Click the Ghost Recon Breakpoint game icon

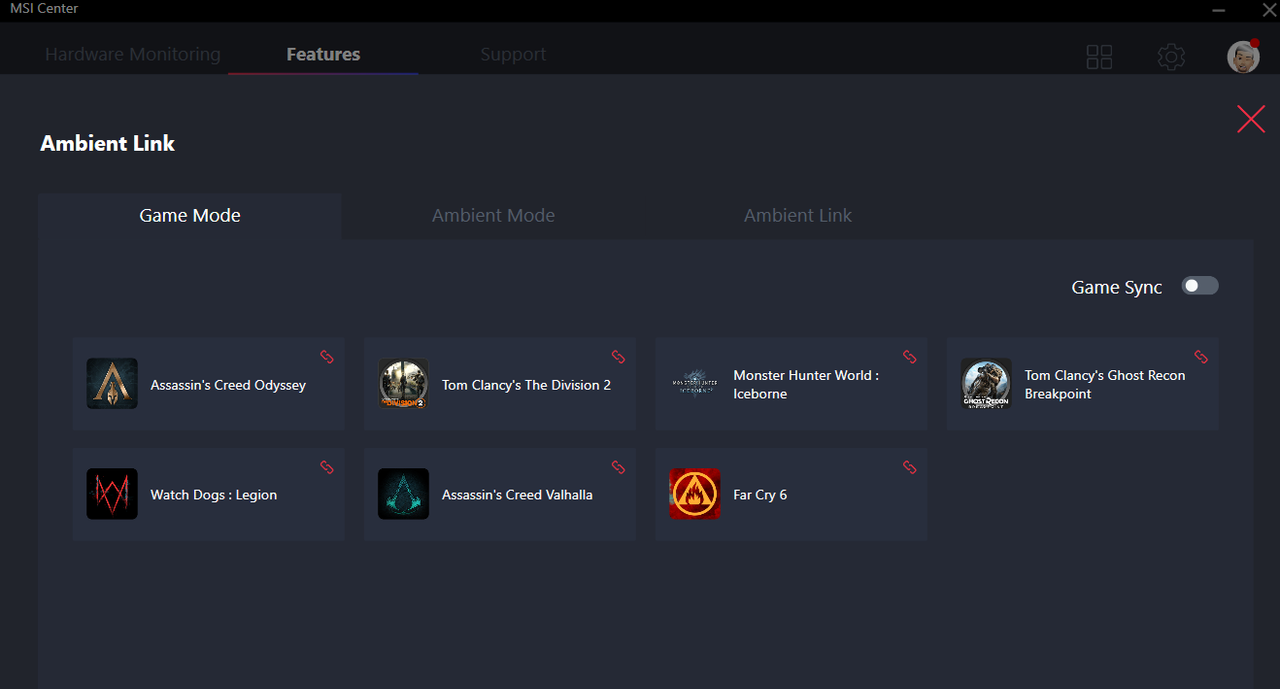point(986,384)
